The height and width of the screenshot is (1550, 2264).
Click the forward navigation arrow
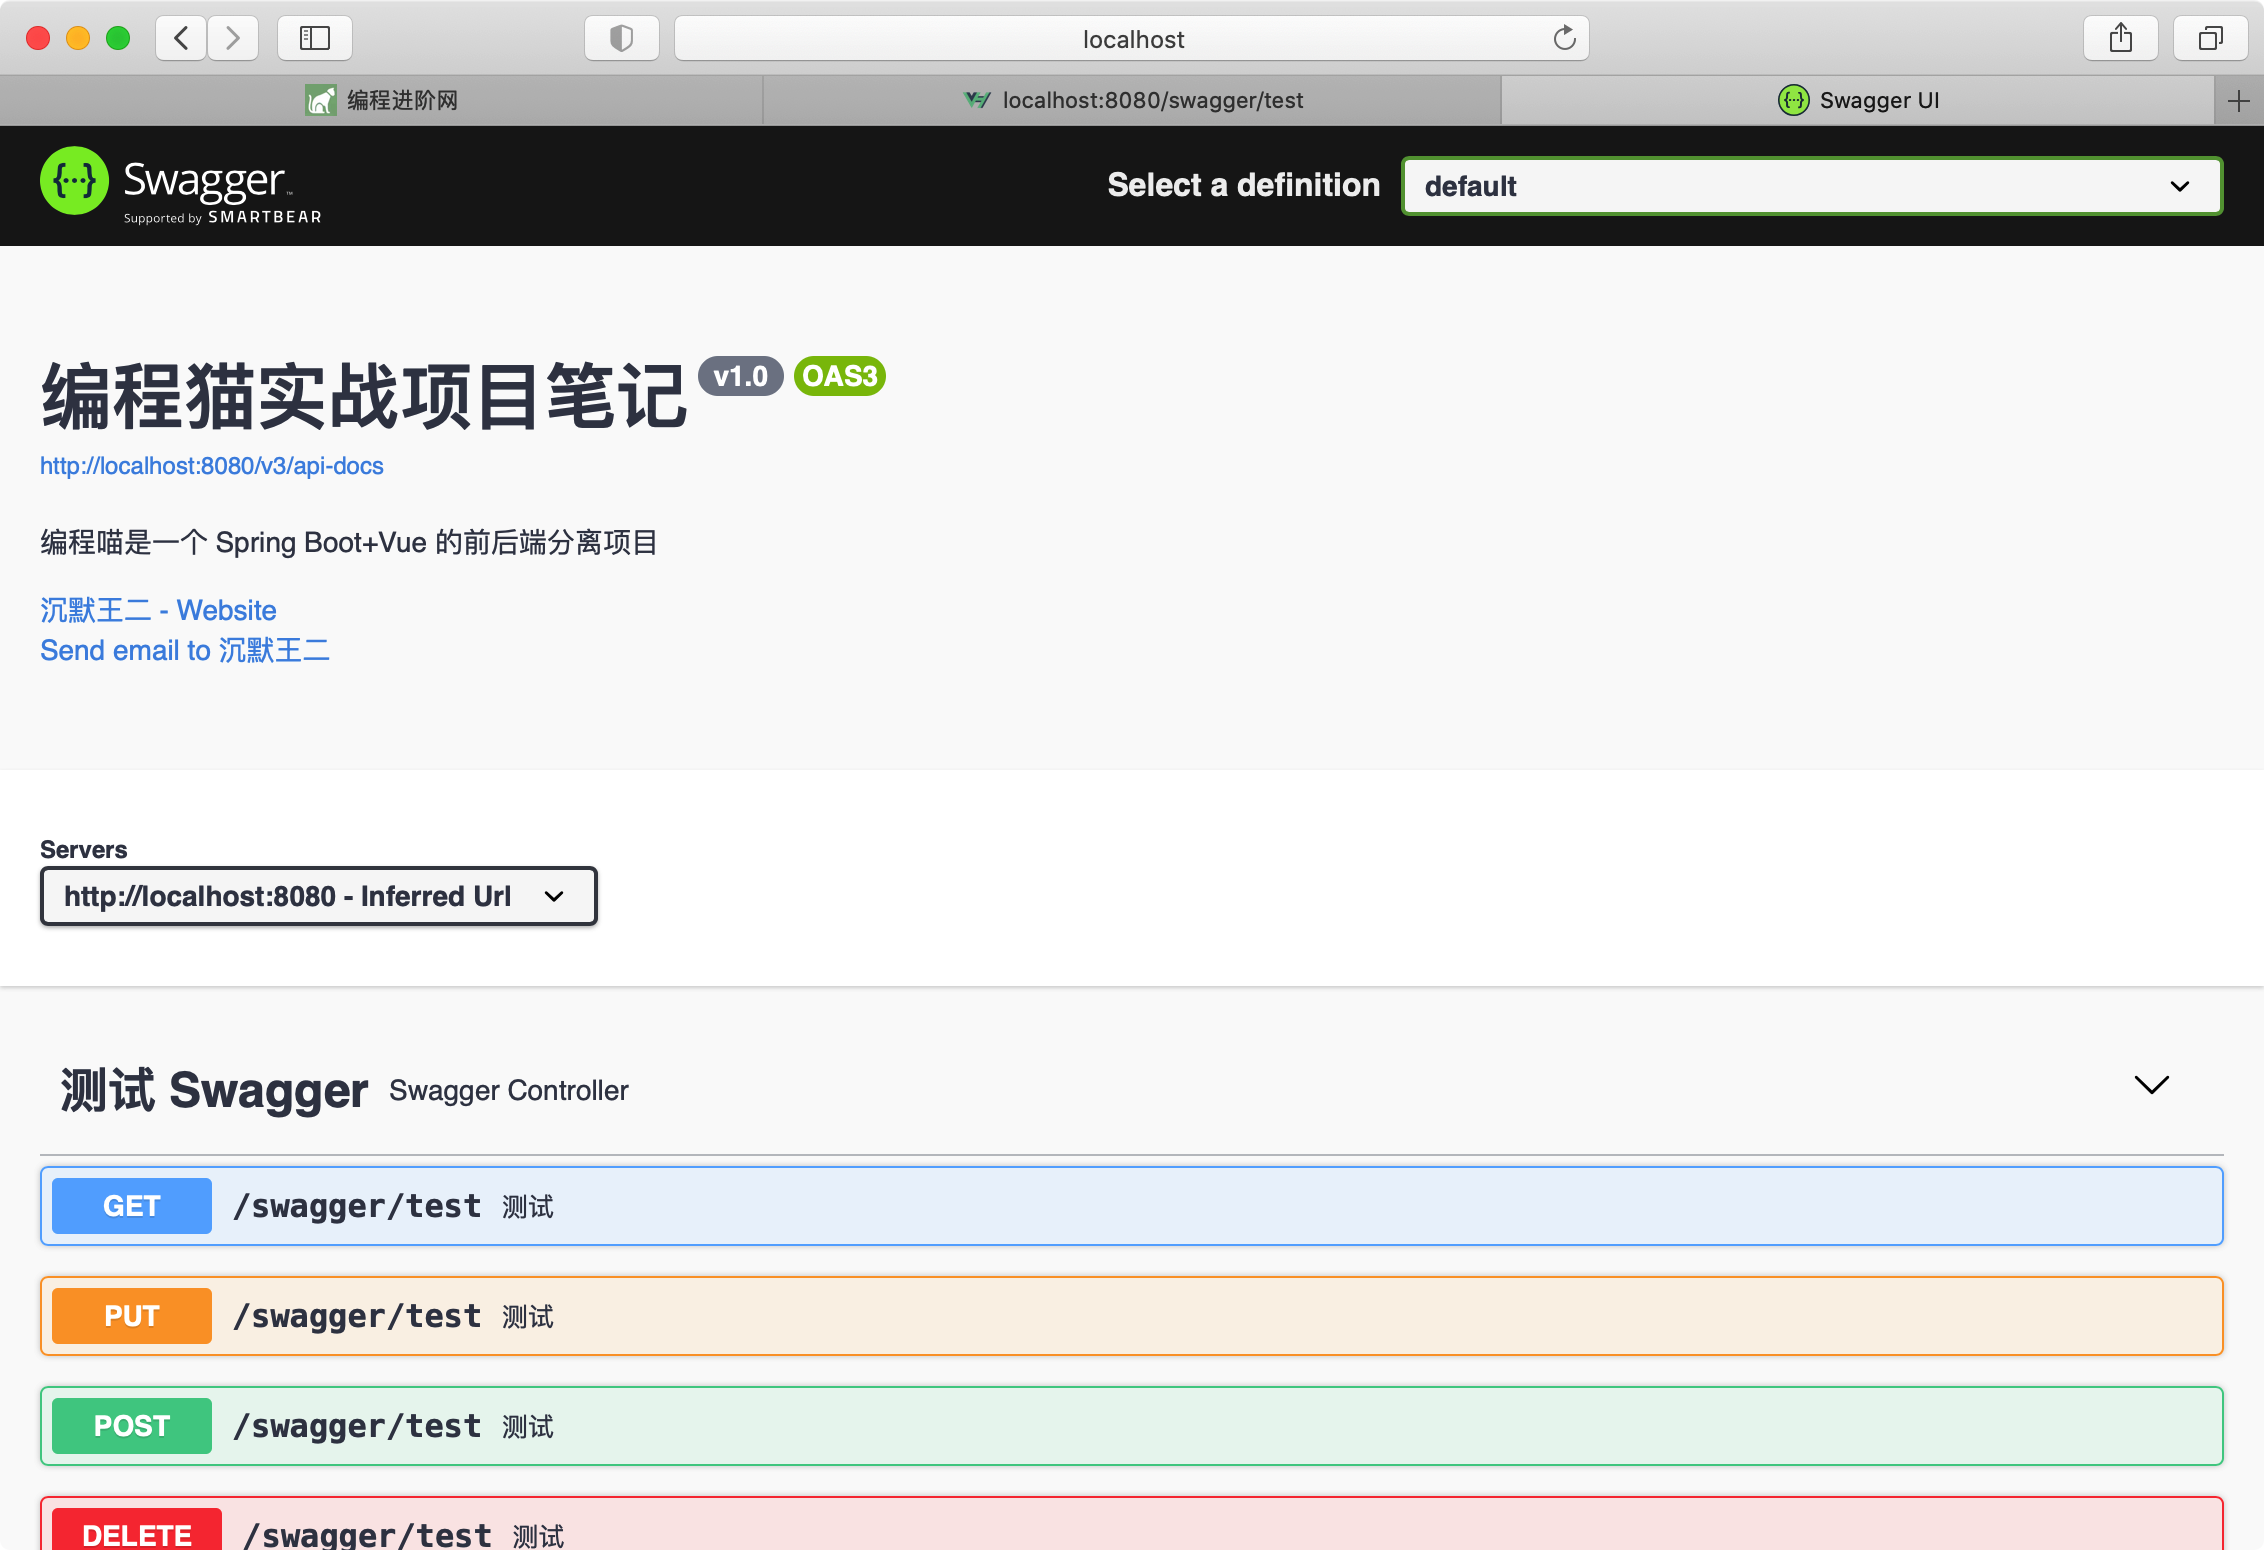tap(233, 39)
